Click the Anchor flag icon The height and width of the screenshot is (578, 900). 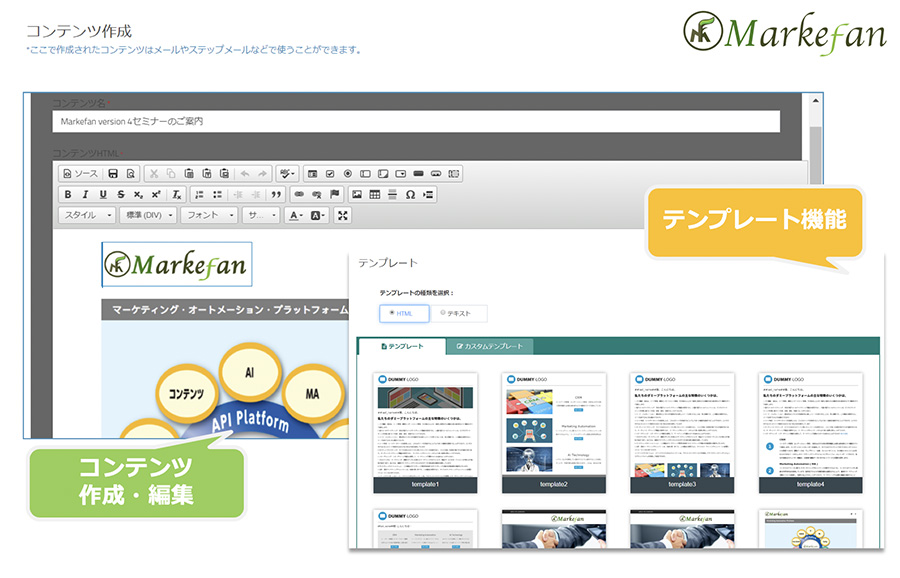coord(335,195)
